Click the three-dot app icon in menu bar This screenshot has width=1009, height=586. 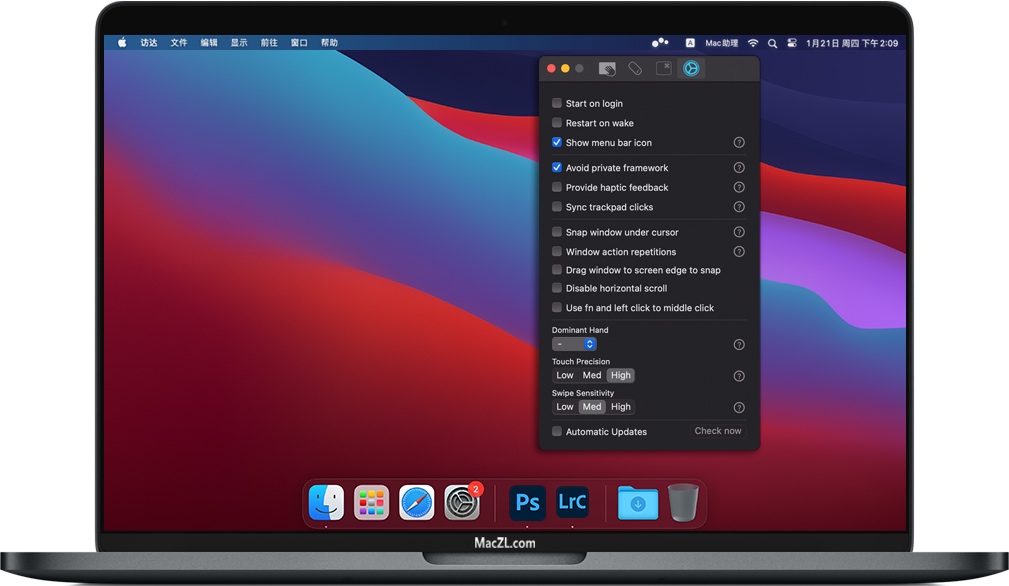tap(660, 43)
